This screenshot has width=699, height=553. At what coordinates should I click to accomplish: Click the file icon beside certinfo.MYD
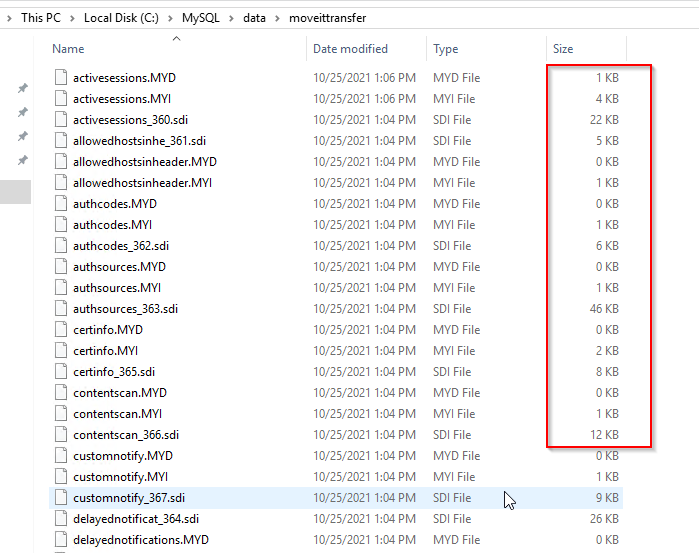click(61, 329)
